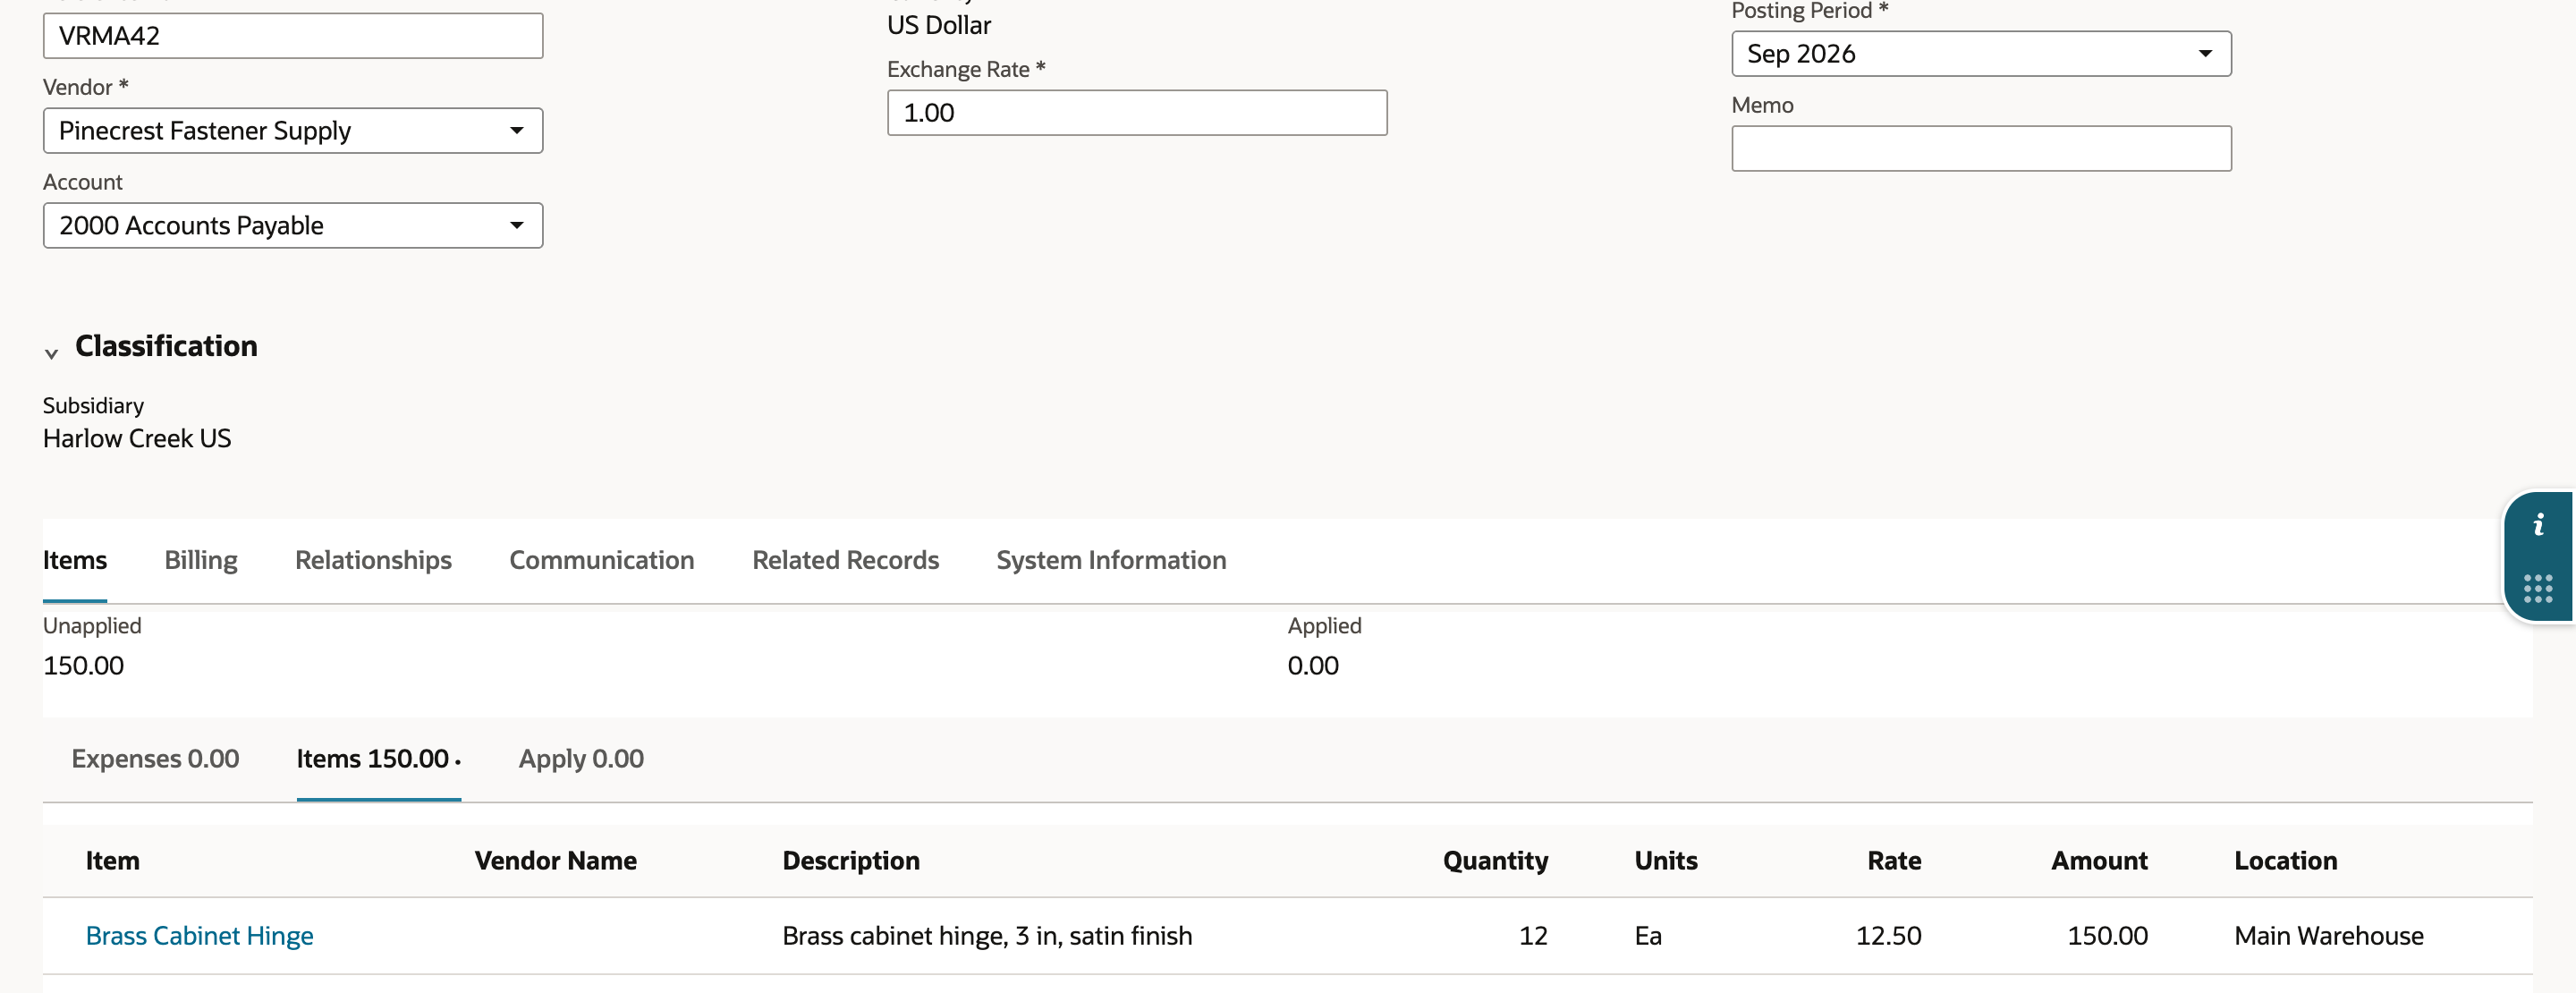This screenshot has width=2576, height=993.
Task: Click the Ea units cell
Action: tap(1648, 936)
